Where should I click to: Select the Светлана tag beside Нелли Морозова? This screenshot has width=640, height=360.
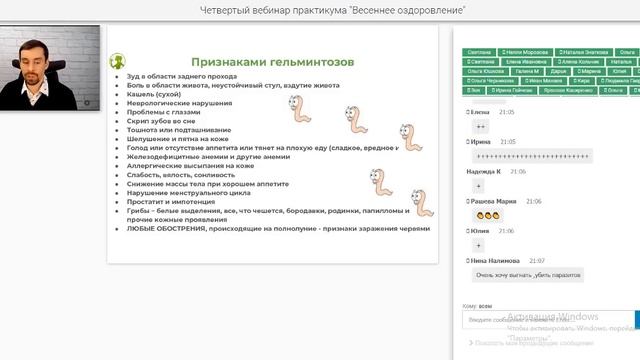[479, 52]
